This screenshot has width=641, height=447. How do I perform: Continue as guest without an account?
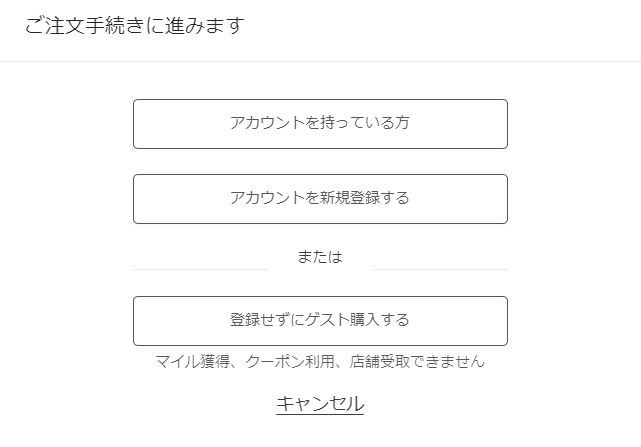click(320, 320)
